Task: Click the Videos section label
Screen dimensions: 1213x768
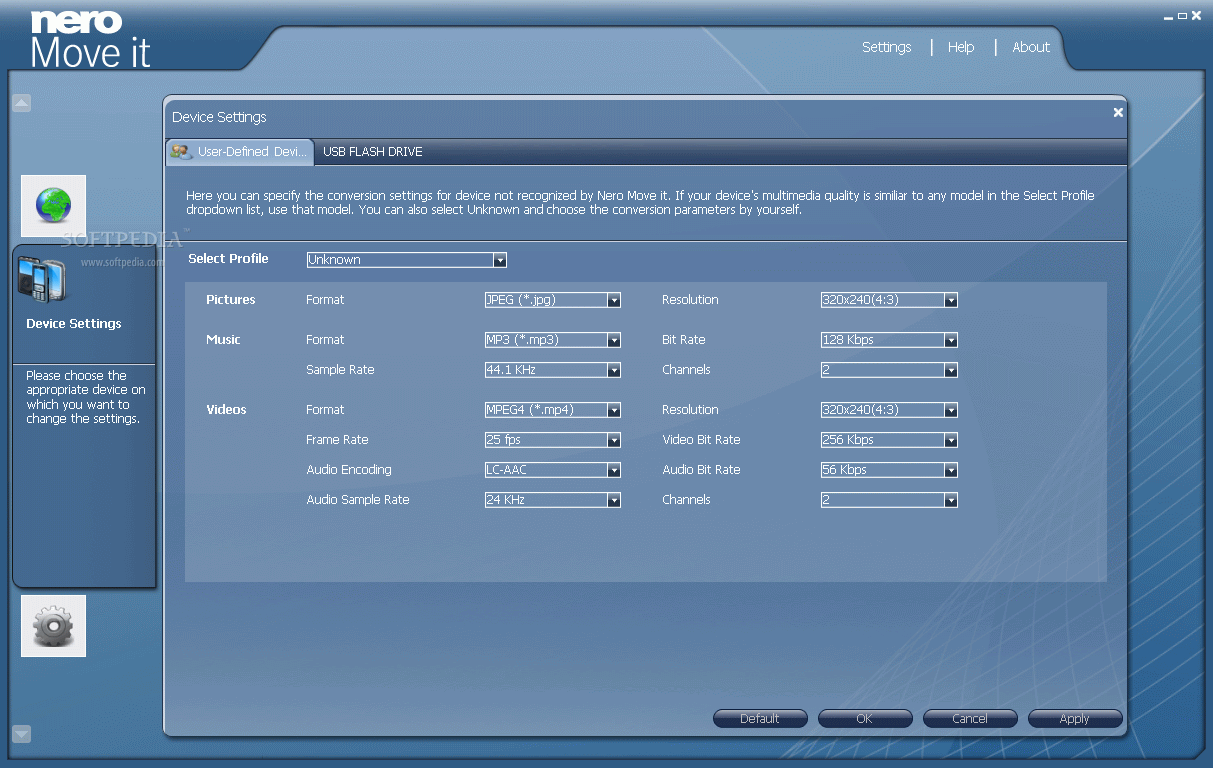Action: point(226,410)
